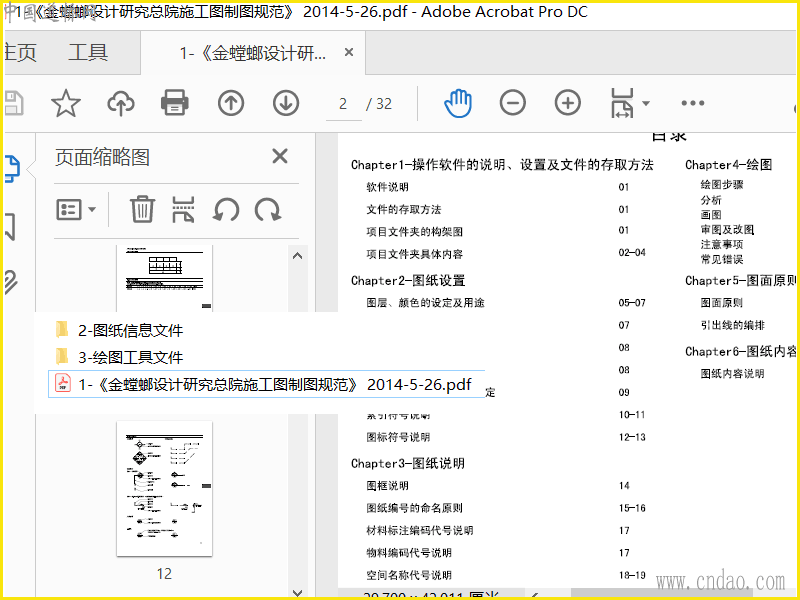Rotate page clockwise
The height and width of the screenshot is (600, 800).
pos(268,210)
